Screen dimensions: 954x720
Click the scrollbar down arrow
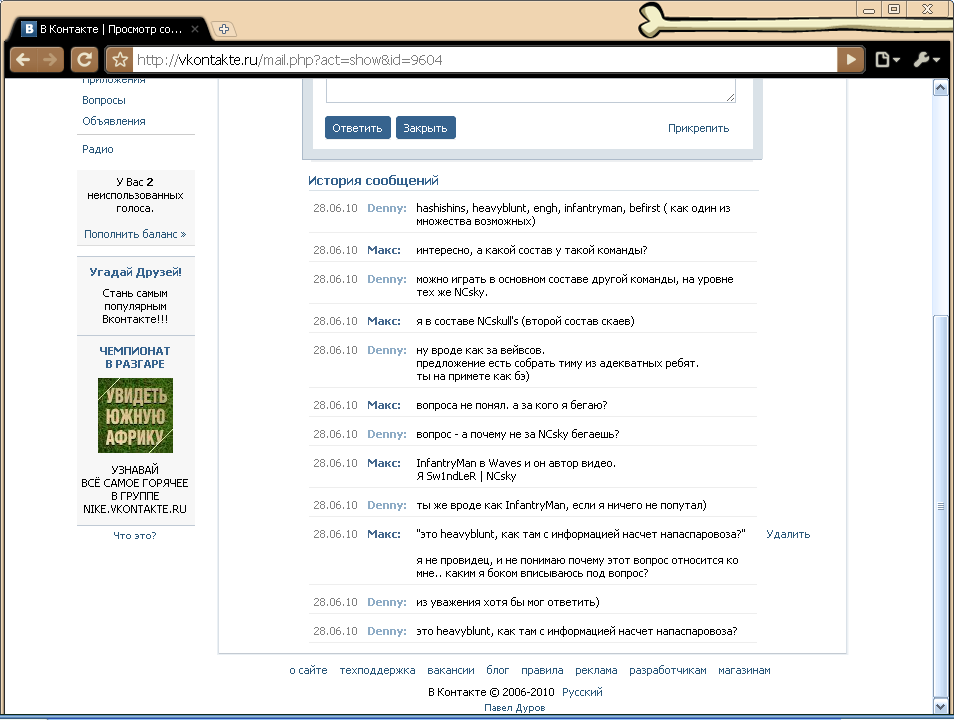tap(940, 706)
